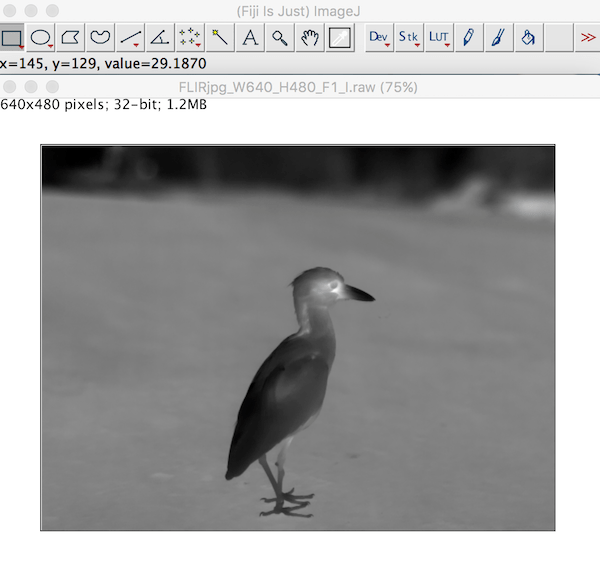Open the Stk stacks menu
The image size is (600, 563).
[409, 38]
